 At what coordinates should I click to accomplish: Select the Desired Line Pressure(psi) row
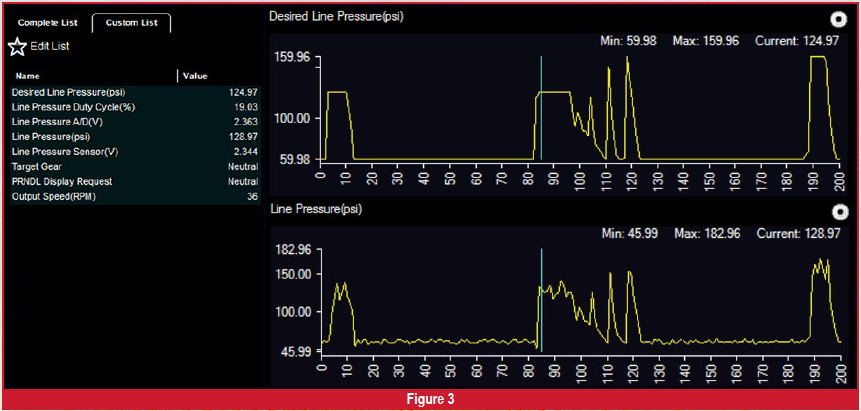134,92
